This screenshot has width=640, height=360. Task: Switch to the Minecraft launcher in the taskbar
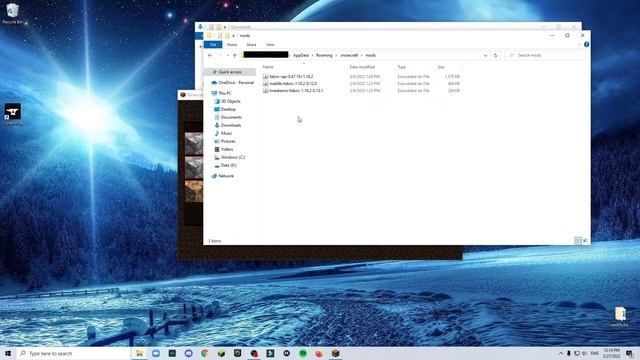[336, 353]
